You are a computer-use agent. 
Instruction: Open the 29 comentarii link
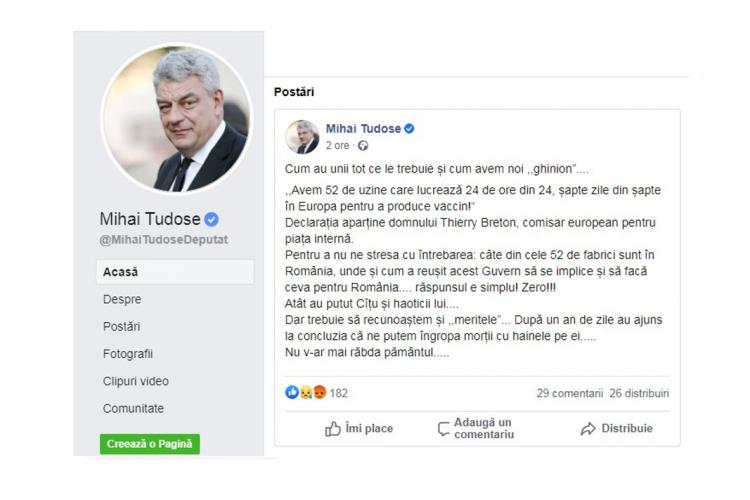pyautogui.click(x=570, y=393)
